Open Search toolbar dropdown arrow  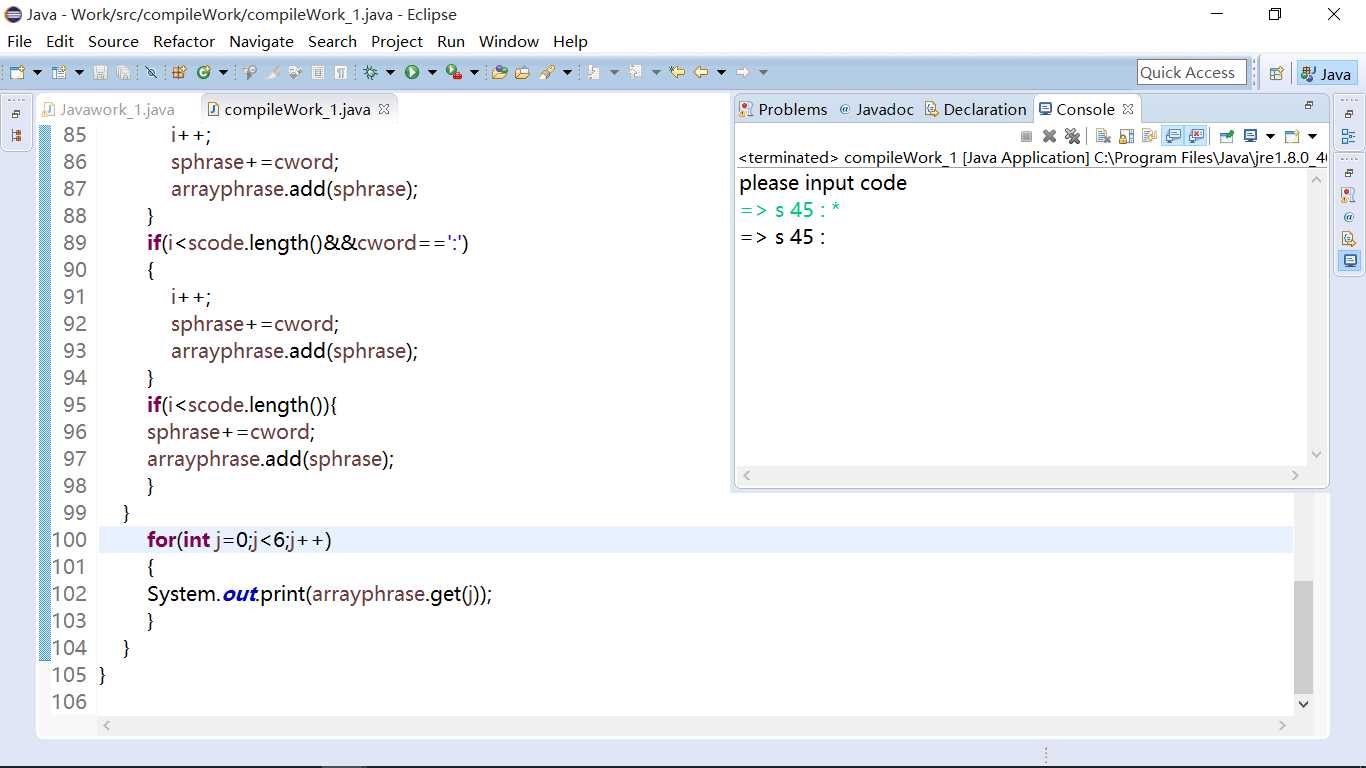[x=567, y=72]
